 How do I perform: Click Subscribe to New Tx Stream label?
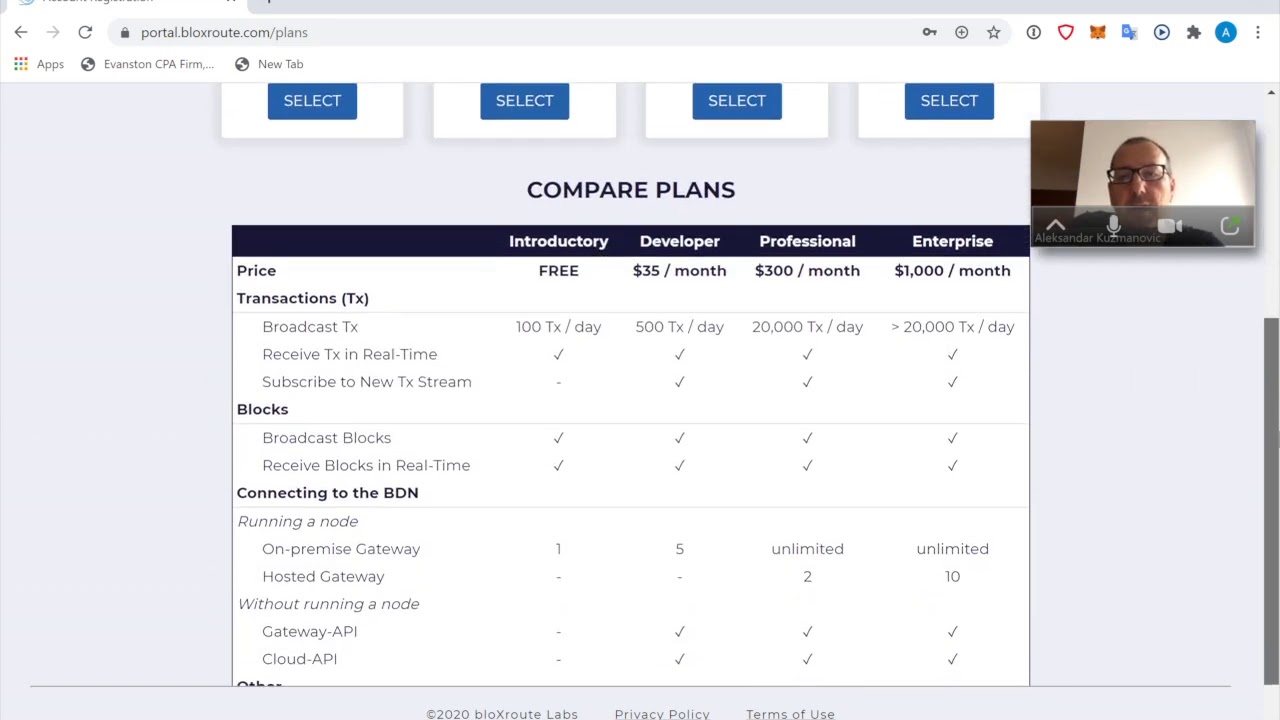point(367,382)
